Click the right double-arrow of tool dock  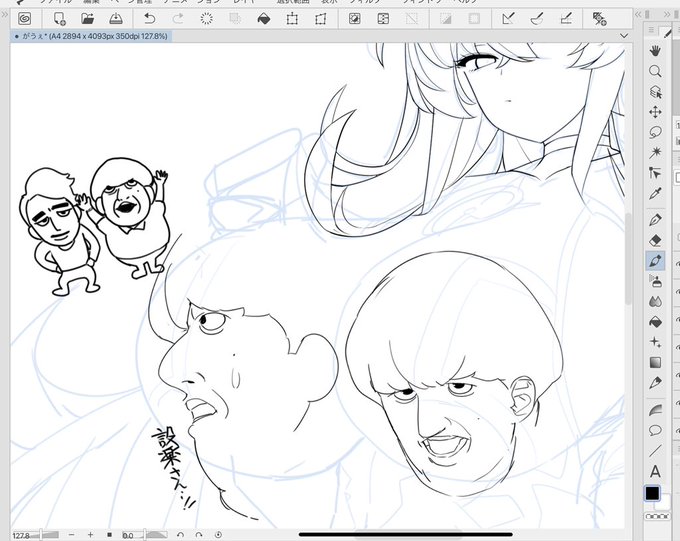tap(667, 14)
